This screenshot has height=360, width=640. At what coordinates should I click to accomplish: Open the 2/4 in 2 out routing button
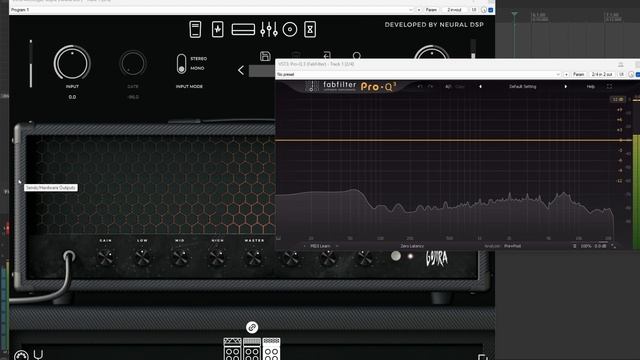[x=602, y=74]
